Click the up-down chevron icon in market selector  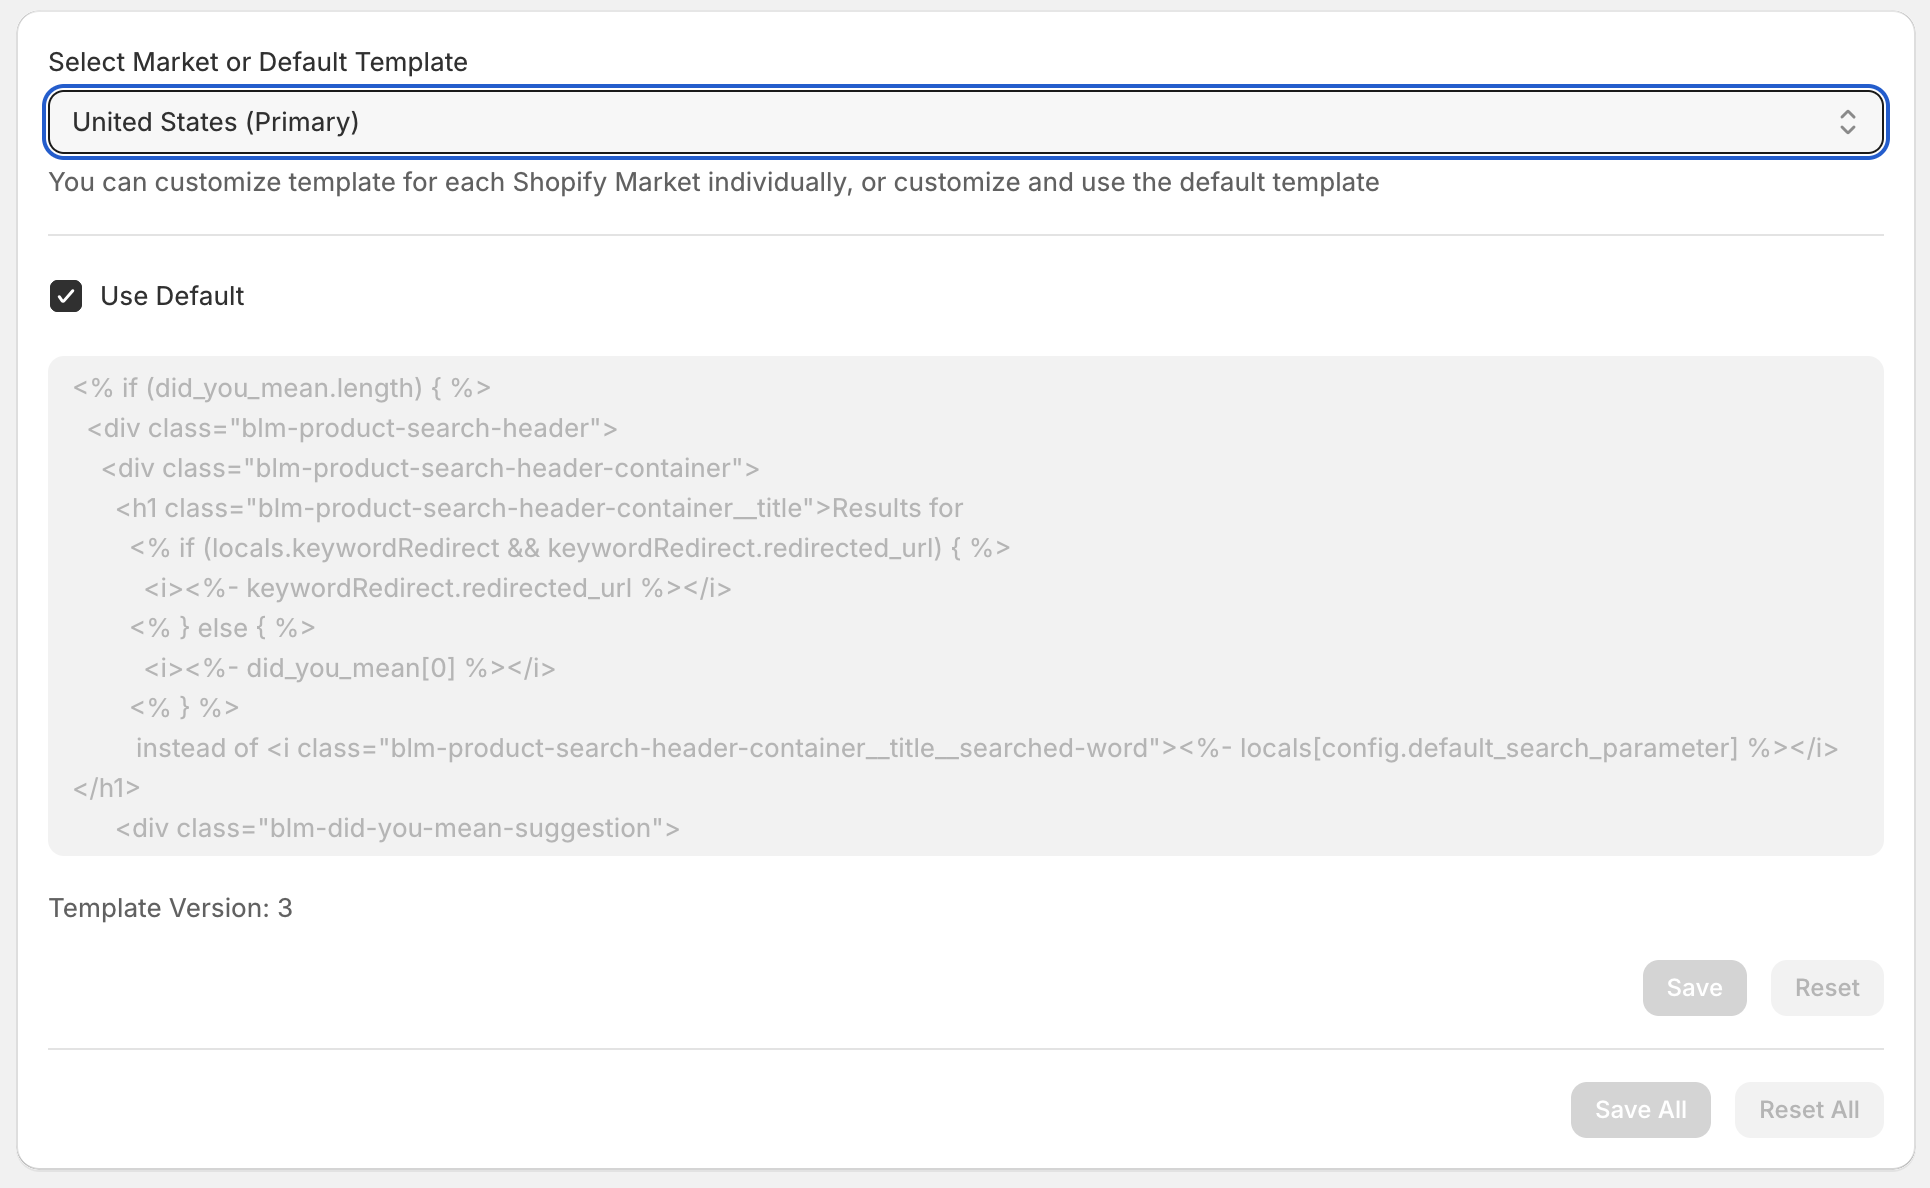(x=1847, y=122)
